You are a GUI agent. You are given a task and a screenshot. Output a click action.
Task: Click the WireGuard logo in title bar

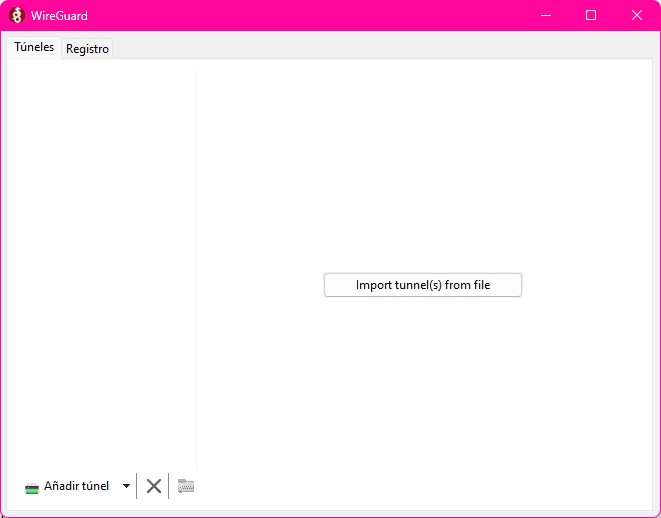click(17, 16)
